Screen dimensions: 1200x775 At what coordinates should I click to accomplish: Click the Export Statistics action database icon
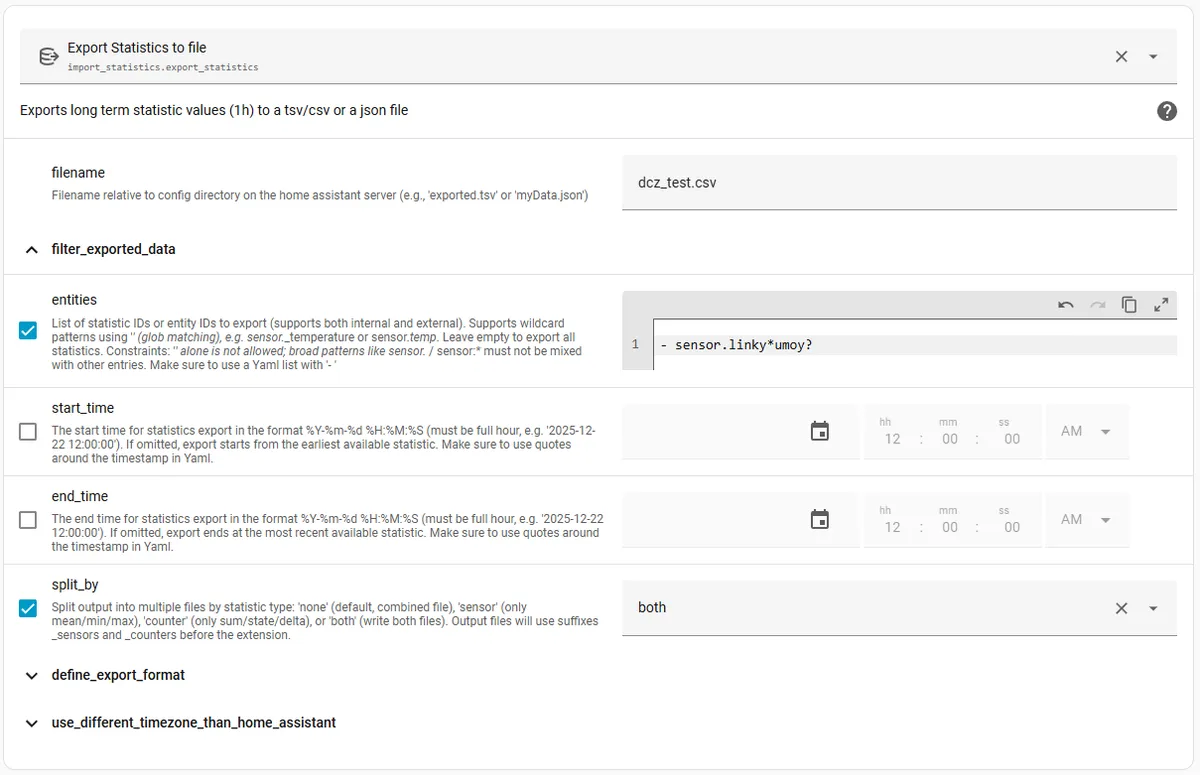click(x=47, y=56)
